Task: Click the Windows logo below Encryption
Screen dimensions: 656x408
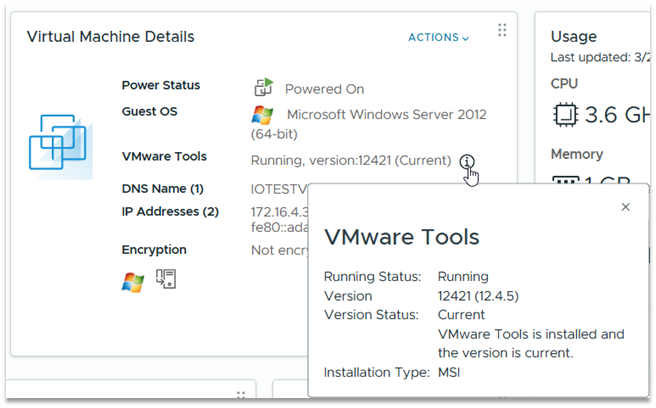Action: pyautogui.click(x=133, y=282)
